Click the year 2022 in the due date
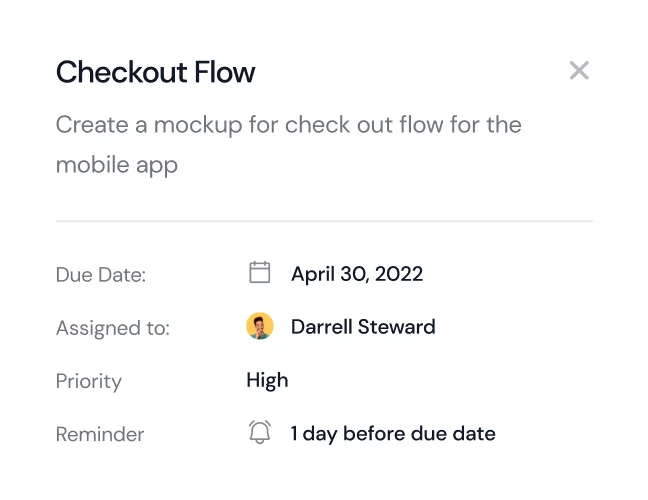This screenshot has width=648, height=500. (x=399, y=274)
